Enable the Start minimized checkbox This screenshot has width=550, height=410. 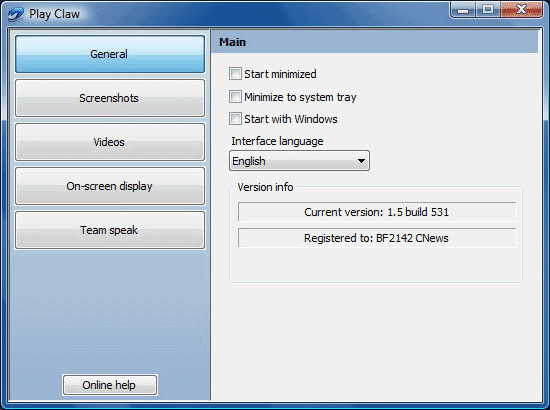235,74
